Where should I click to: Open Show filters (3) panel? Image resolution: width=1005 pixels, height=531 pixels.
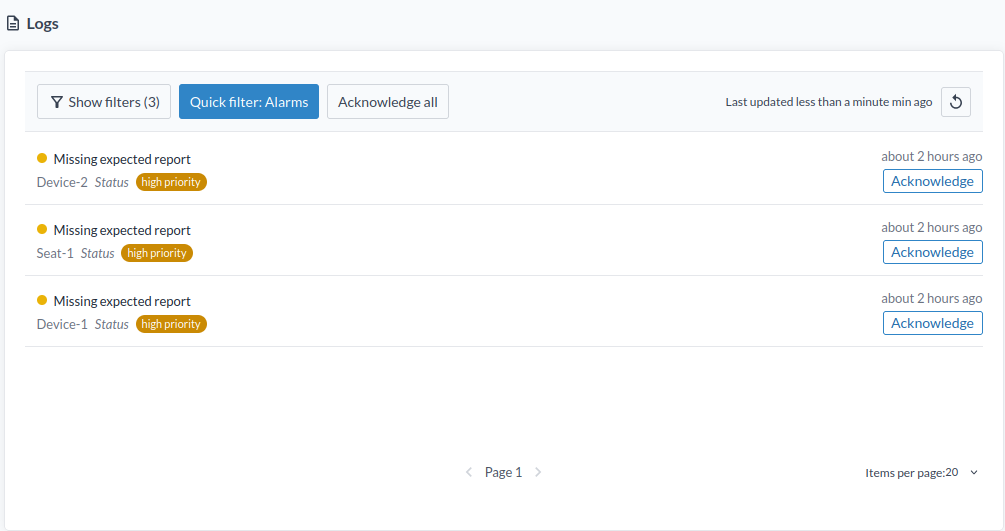104,102
